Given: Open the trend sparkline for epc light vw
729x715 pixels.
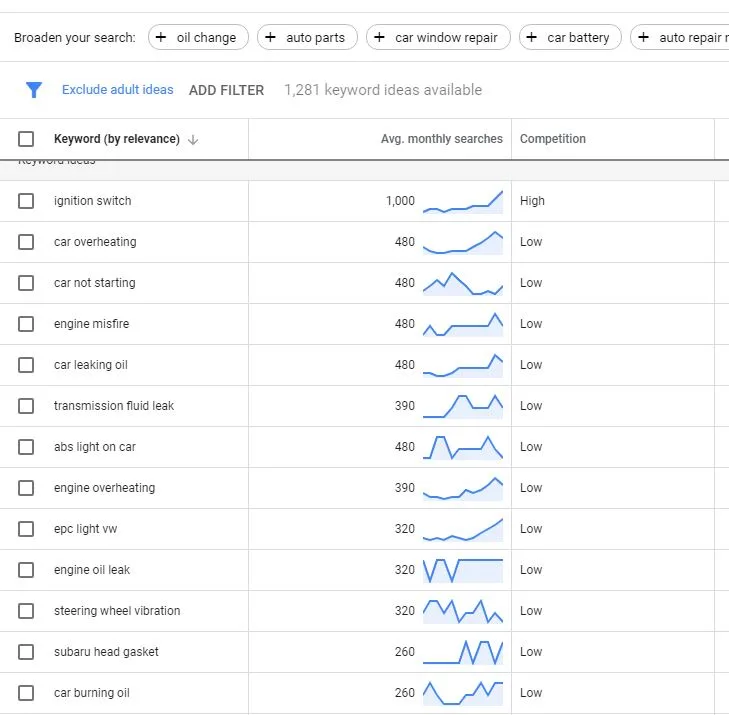Looking at the screenshot, I should click(x=463, y=530).
